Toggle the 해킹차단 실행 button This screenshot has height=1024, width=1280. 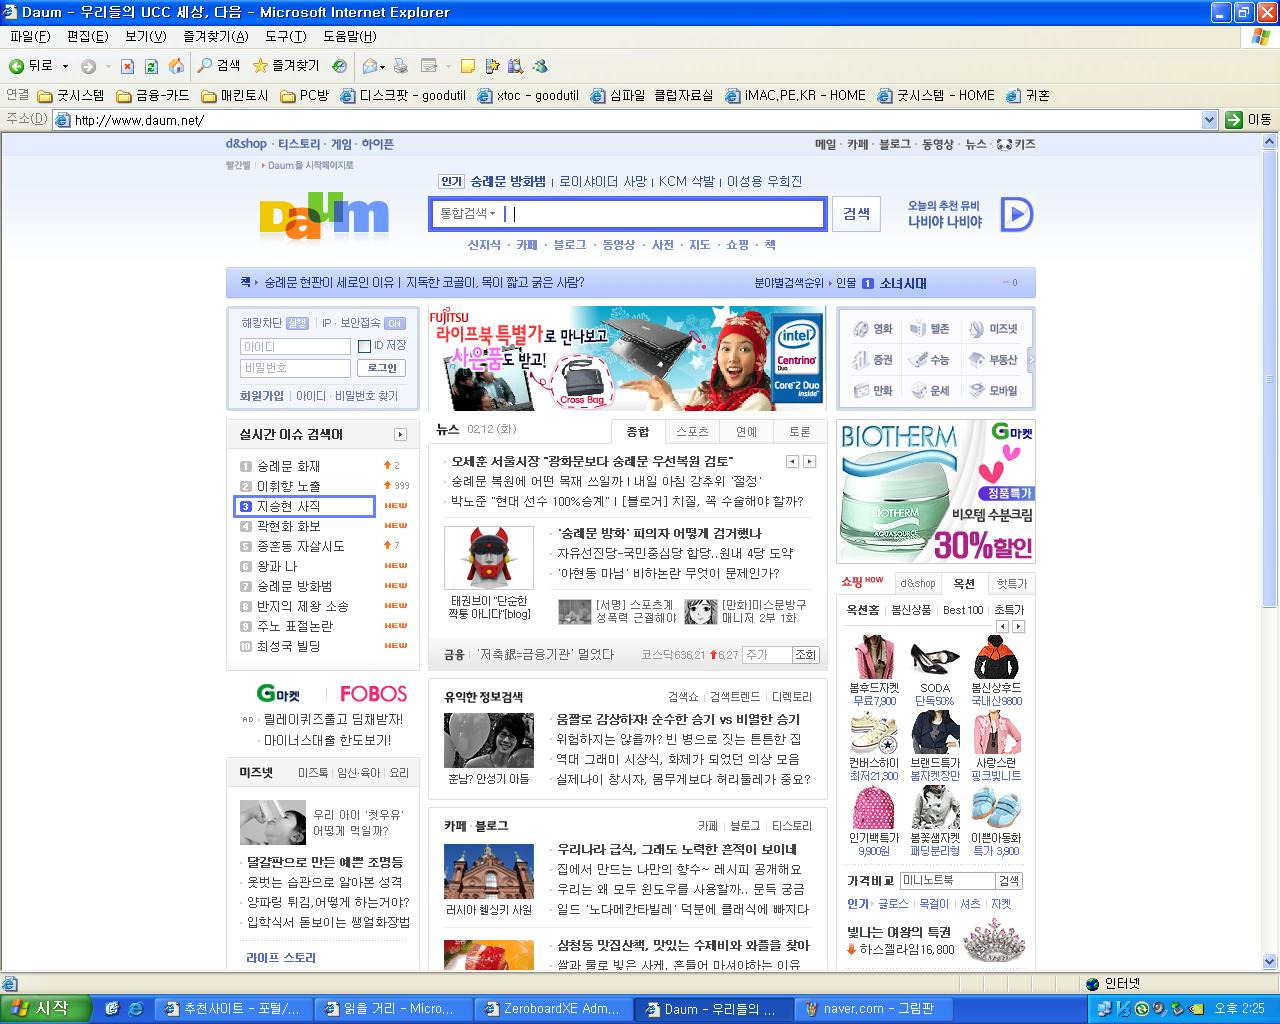pyautogui.click(x=297, y=324)
